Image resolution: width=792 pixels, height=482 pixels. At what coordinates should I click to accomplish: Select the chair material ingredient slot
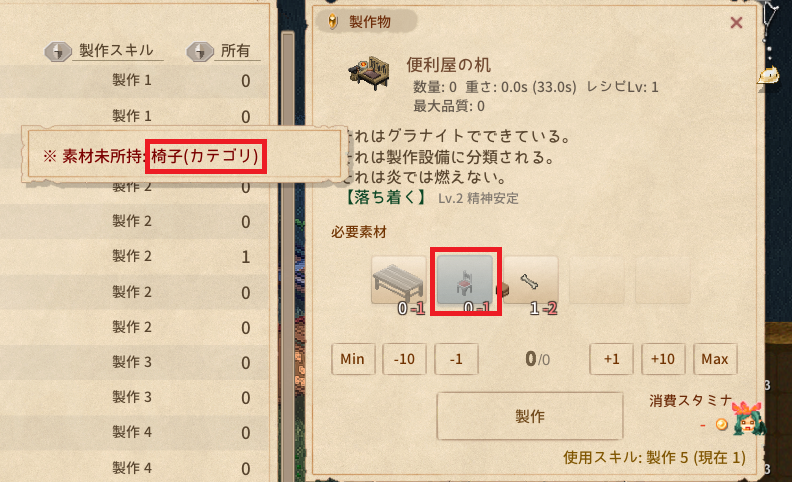coord(465,280)
